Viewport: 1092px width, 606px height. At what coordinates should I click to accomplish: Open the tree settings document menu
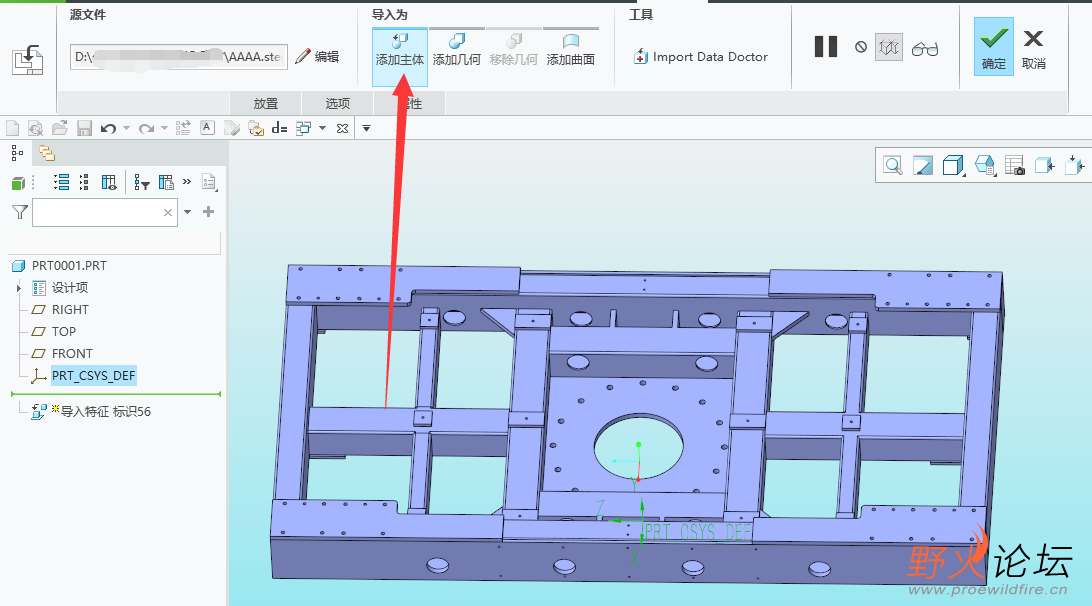point(209,182)
